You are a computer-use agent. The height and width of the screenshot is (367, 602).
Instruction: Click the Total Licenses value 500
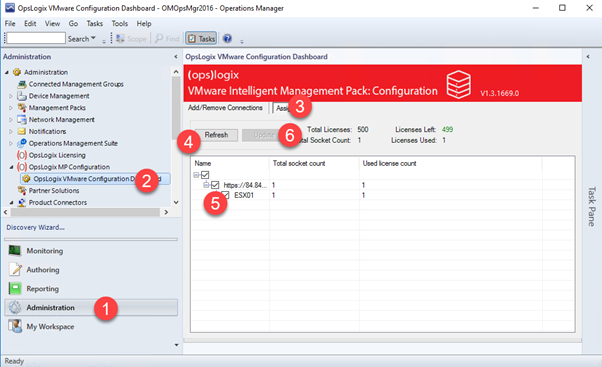363,130
